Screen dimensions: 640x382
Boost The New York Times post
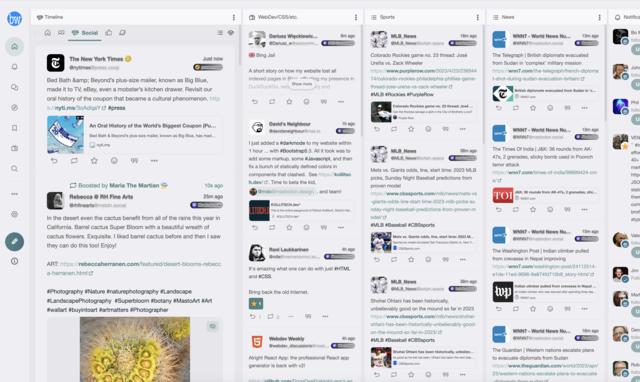[x=74, y=160]
